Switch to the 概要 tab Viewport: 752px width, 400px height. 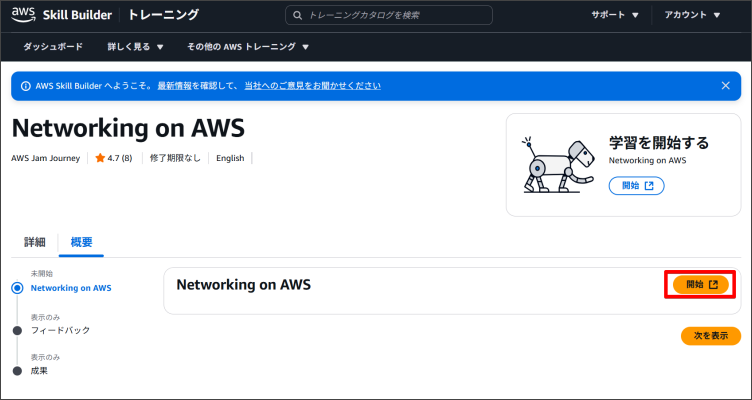point(82,243)
